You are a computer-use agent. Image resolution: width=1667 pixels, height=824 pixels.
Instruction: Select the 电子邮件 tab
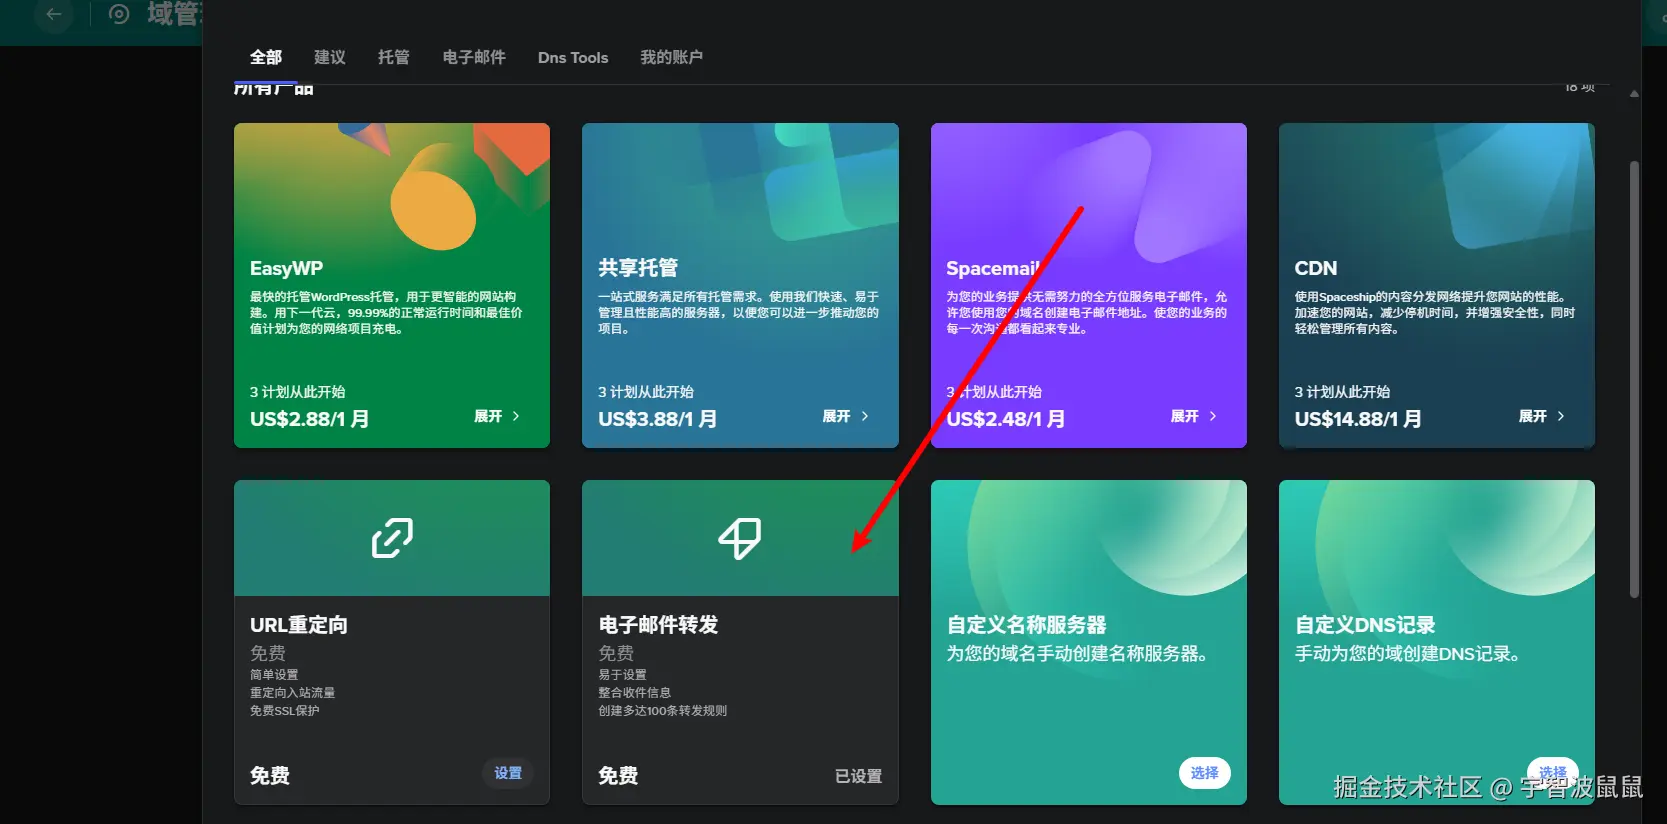click(474, 57)
